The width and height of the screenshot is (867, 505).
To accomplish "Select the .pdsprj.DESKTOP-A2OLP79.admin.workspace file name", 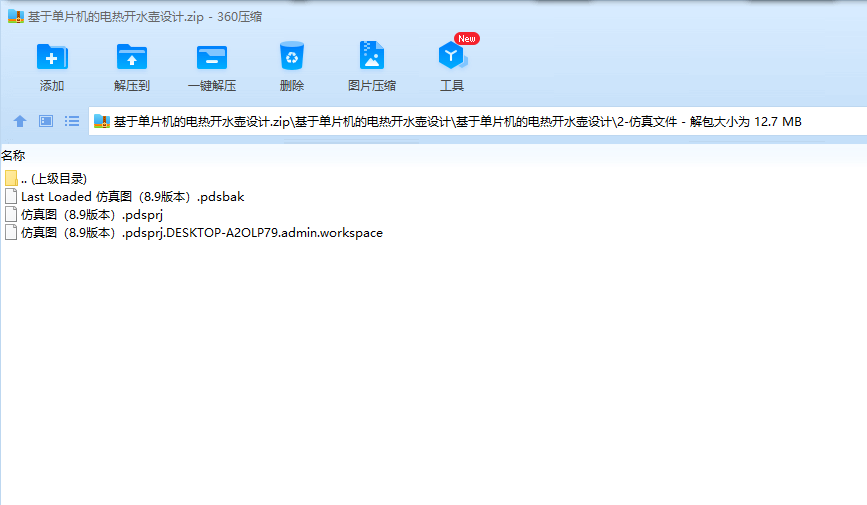I will [x=202, y=233].
